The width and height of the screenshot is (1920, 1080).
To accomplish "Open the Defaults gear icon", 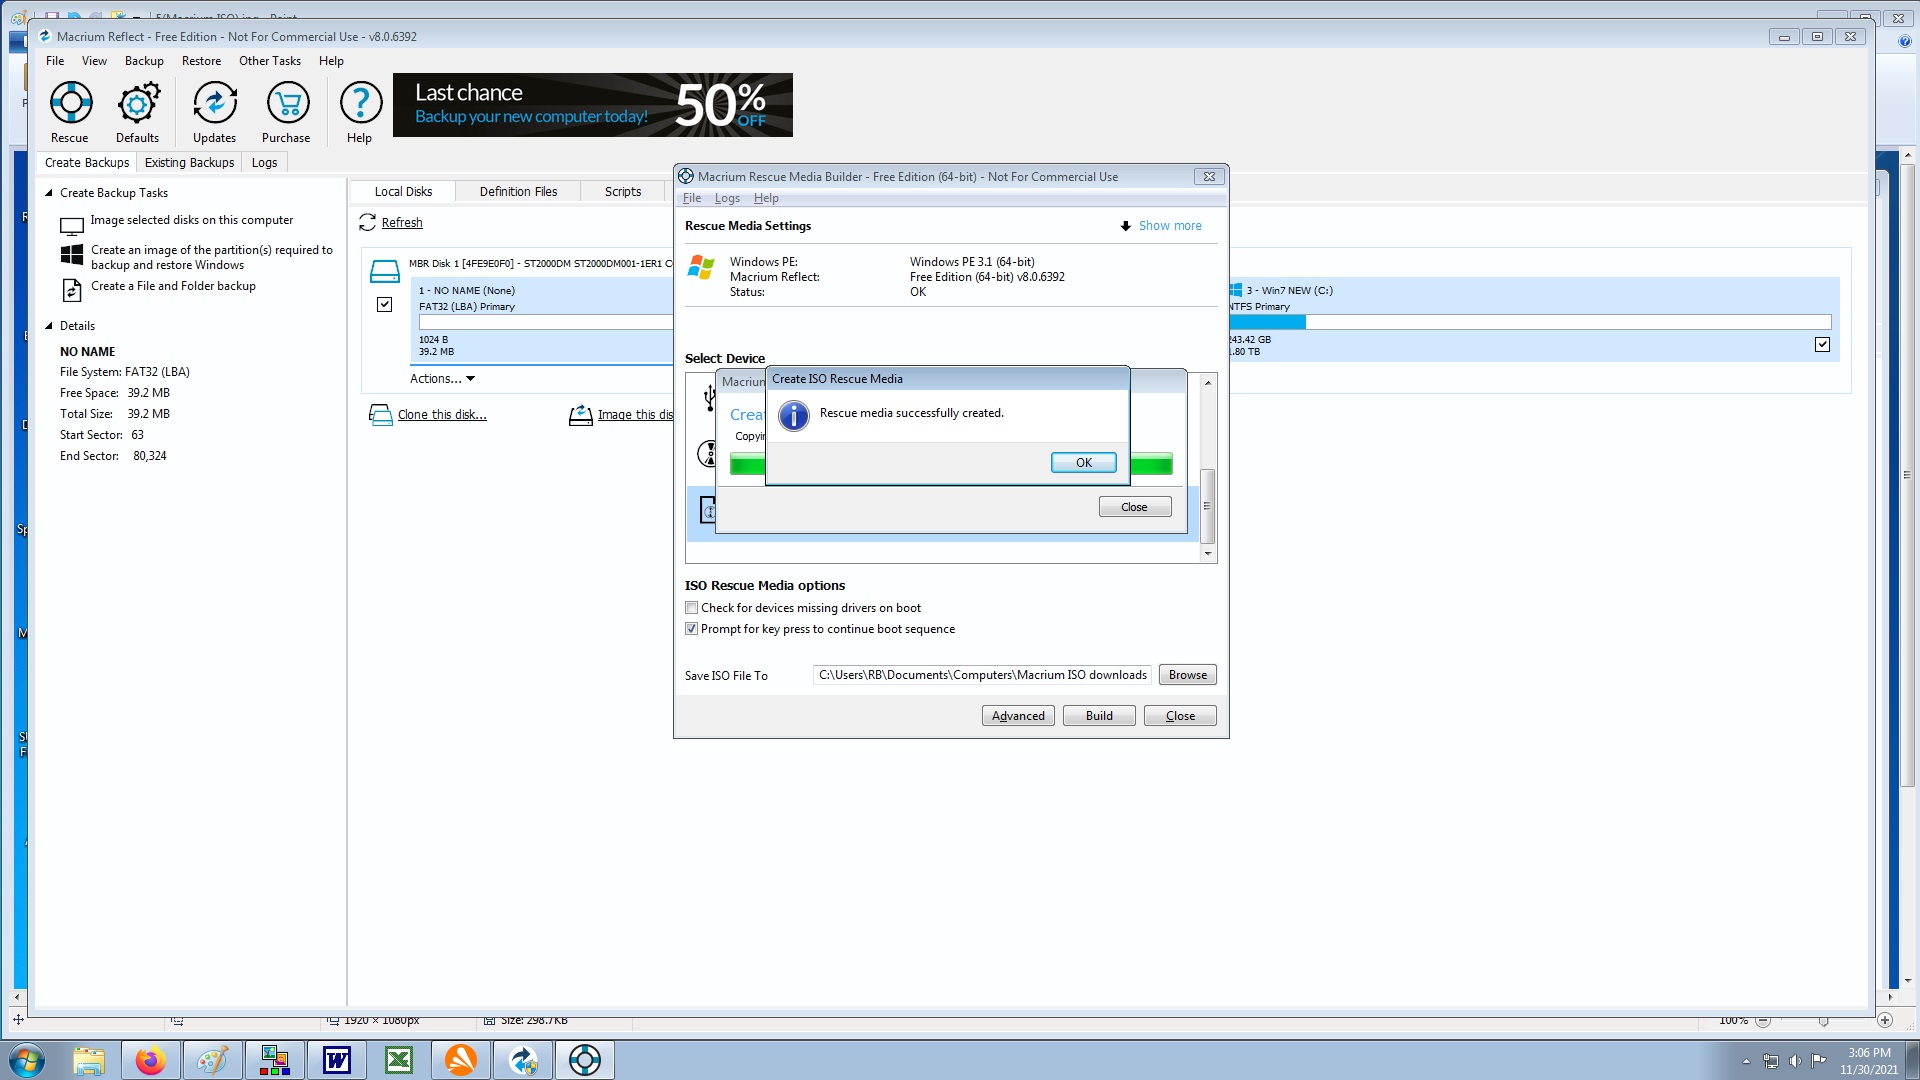I will point(138,103).
